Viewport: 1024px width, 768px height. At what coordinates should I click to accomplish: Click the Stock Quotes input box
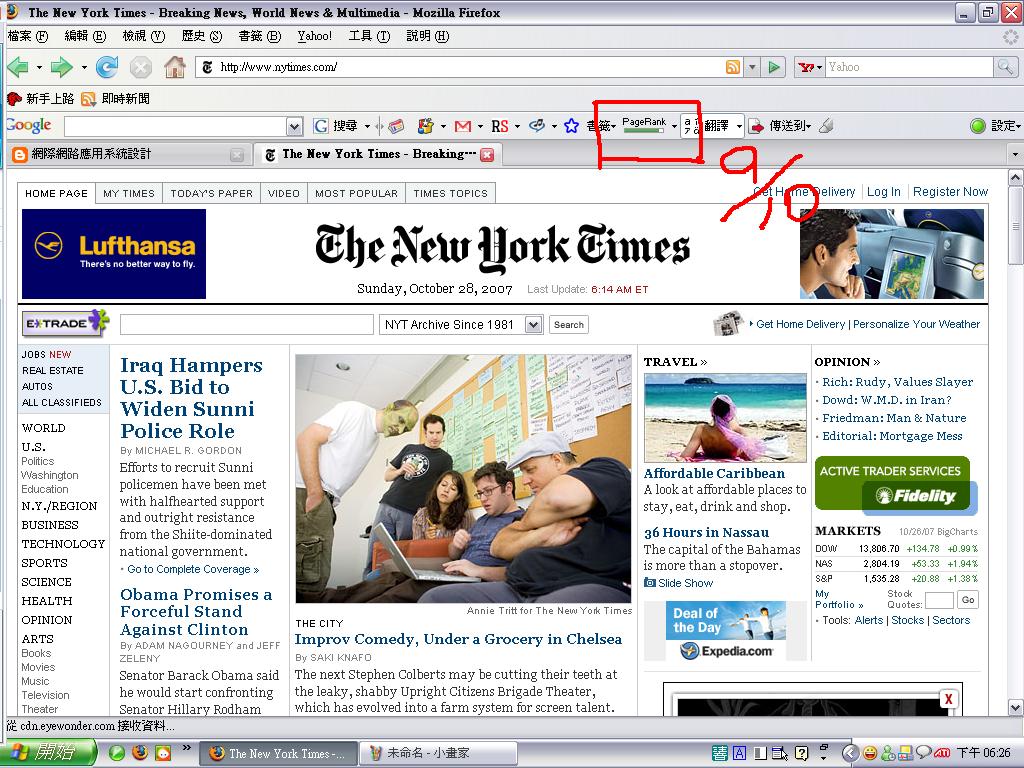click(x=939, y=600)
